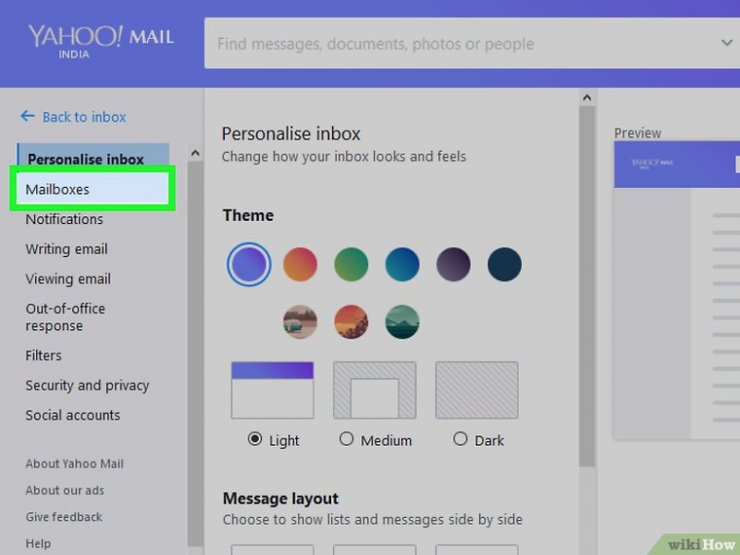Screen dimensions: 740x555
Task: Open the Mailboxes settings section
Action: [92, 189]
